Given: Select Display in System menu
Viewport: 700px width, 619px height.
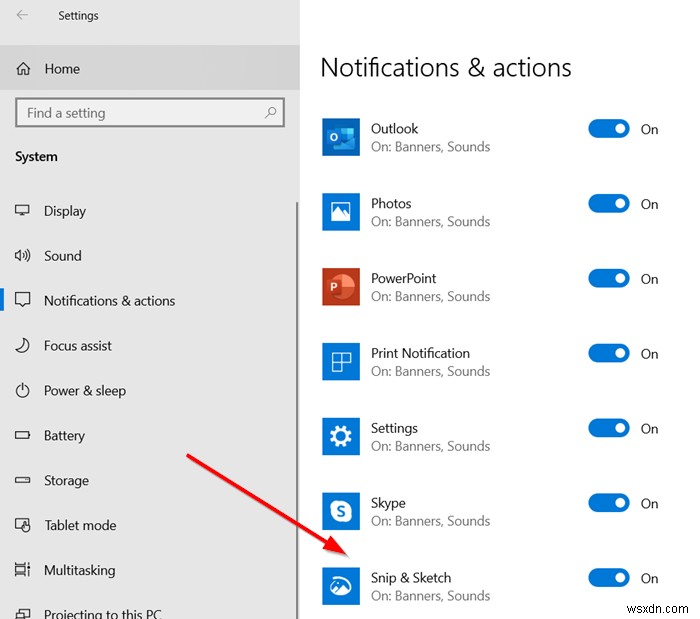Looking at the screenshot, I should [148, 211].
